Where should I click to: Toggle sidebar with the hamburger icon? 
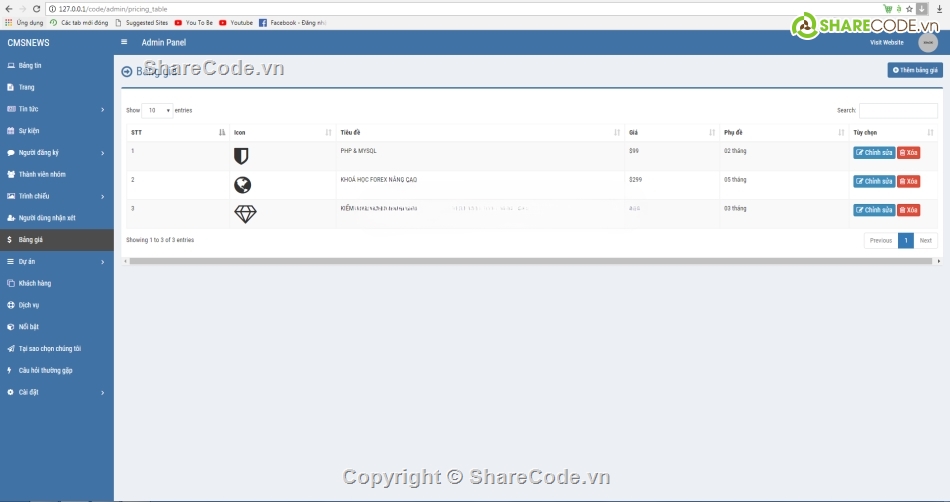(124, 42)
